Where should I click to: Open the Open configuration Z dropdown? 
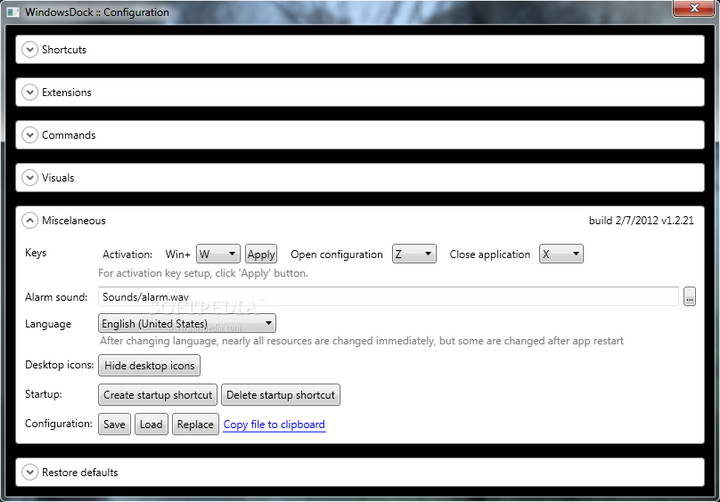coord(414,254)
